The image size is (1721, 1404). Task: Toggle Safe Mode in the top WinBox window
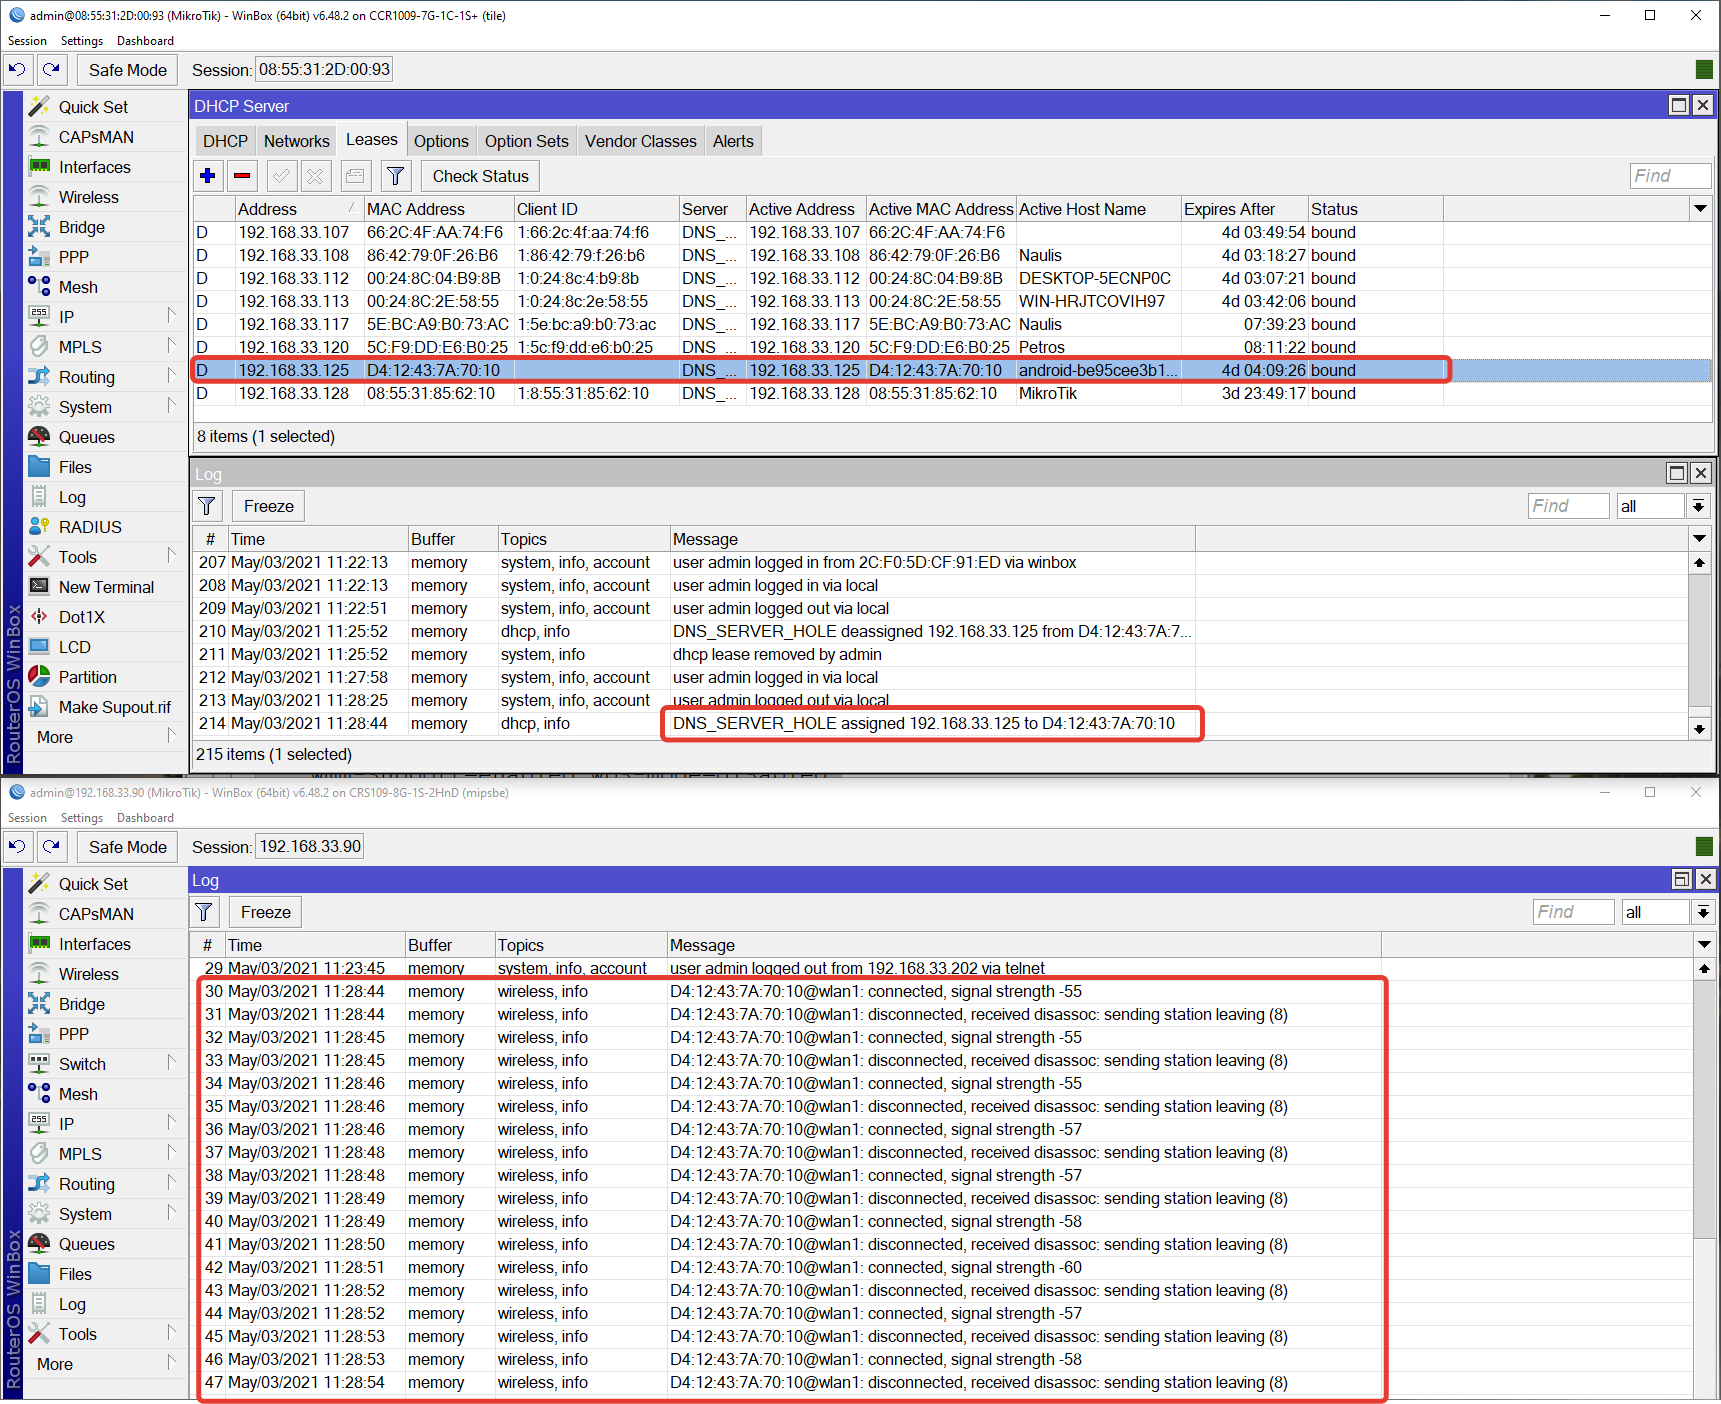[127, 70]
